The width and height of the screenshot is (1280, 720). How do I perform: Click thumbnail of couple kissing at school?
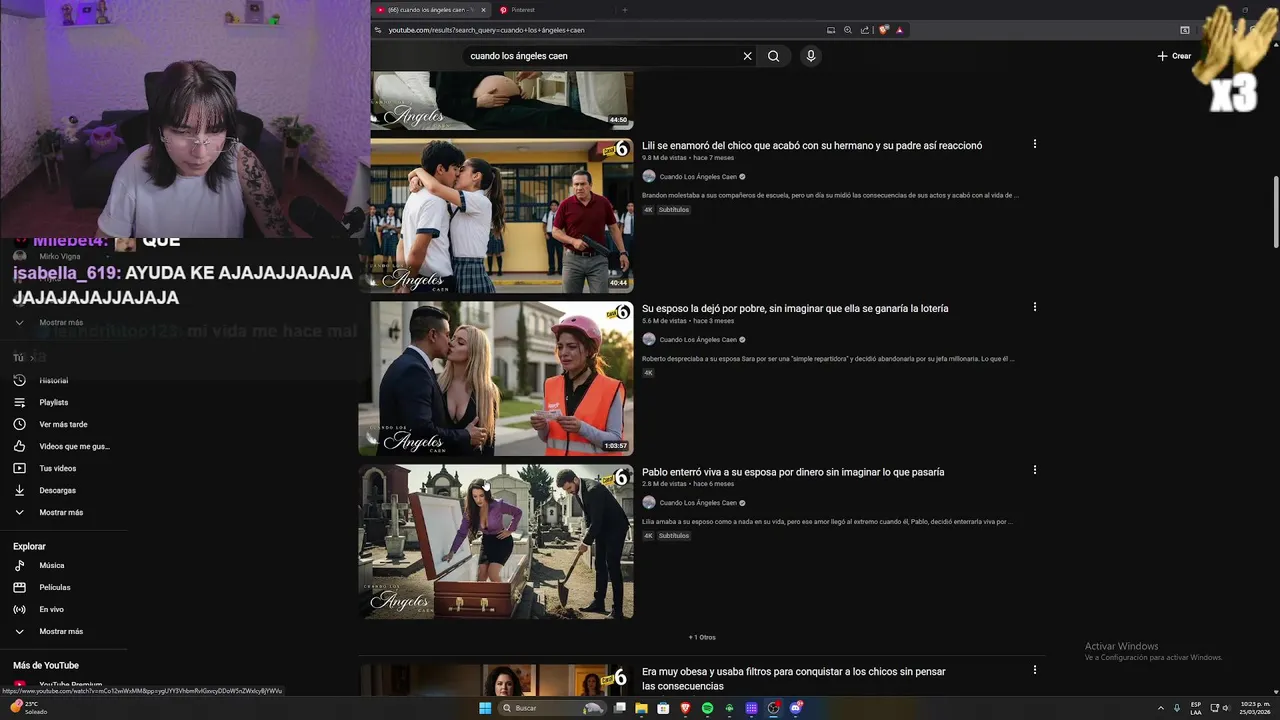click(x=502, y=215)
